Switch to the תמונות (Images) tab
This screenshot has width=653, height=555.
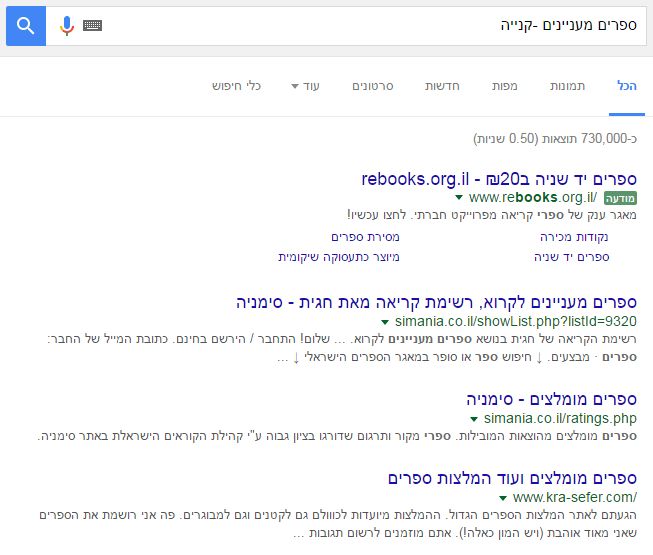coord(569,86)
